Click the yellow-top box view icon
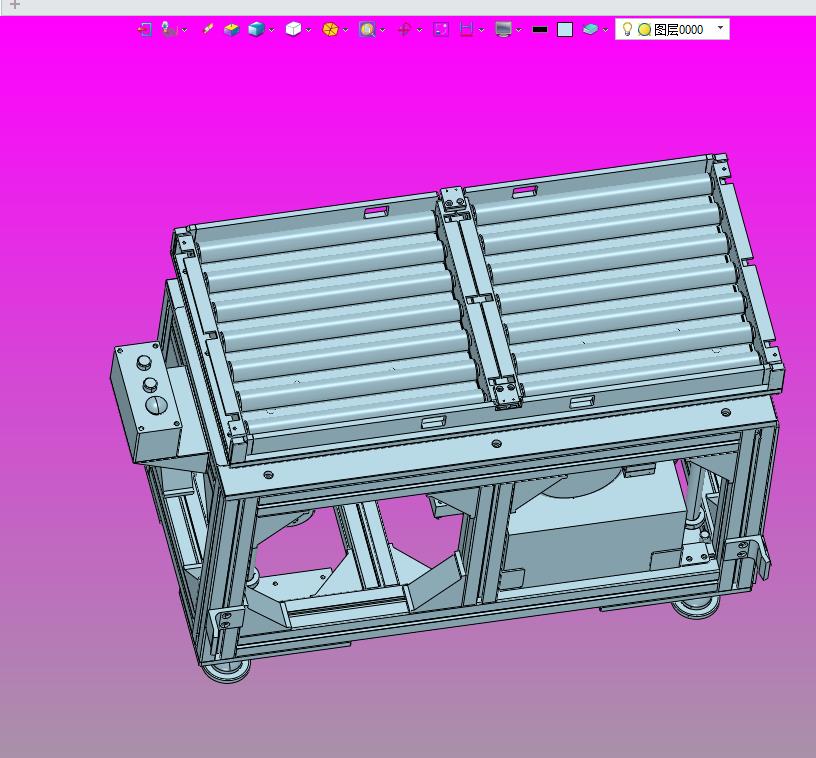The image size is (816, 758). pyautogui.click(x=232, y=30)
